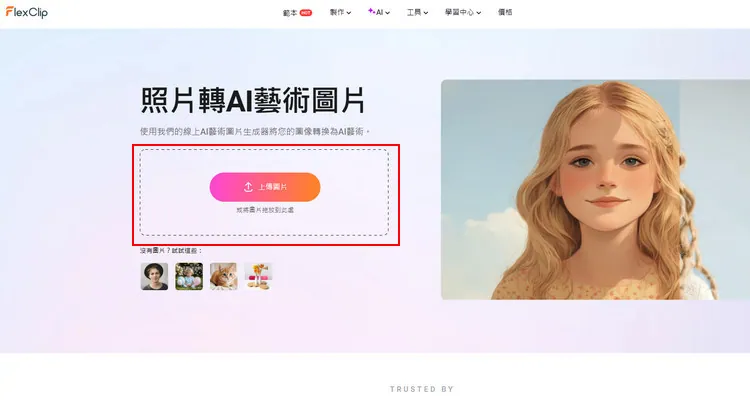Select the flower vase sample photo
Screen dimensions: 750x403
tap(258, 276)
